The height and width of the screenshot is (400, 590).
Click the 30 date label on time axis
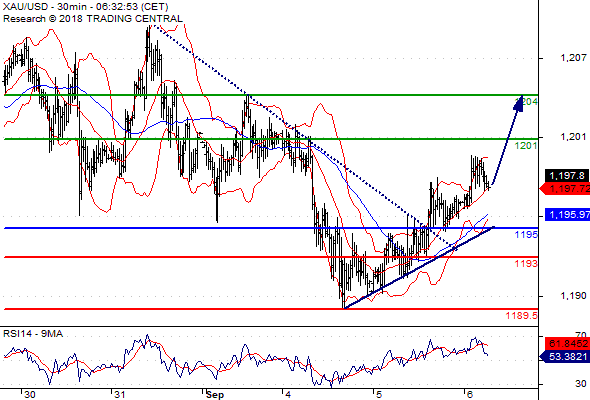tap(29, 394)
